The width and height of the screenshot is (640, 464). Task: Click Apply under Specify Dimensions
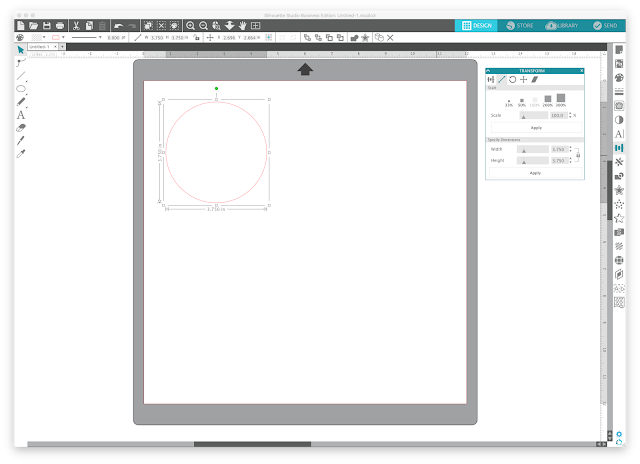536,173
